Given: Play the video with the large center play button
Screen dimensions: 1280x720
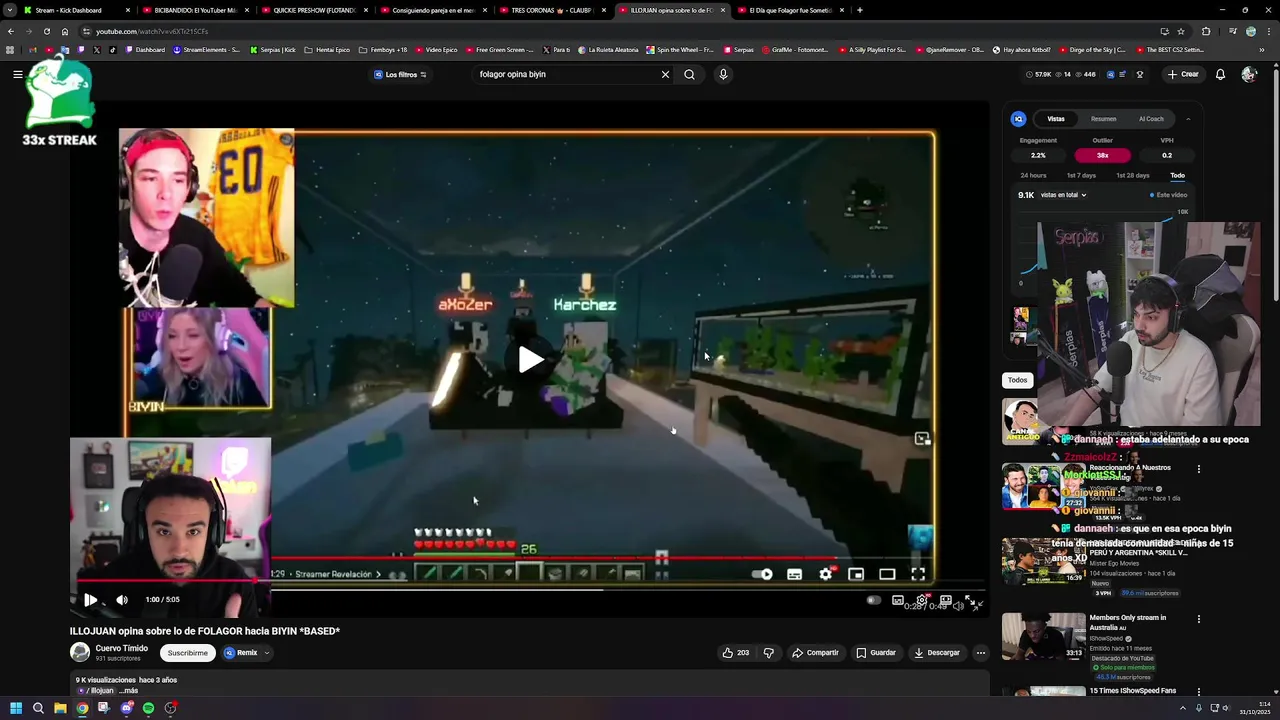Looking at the screenshot, I should click(x=530, y=360).
